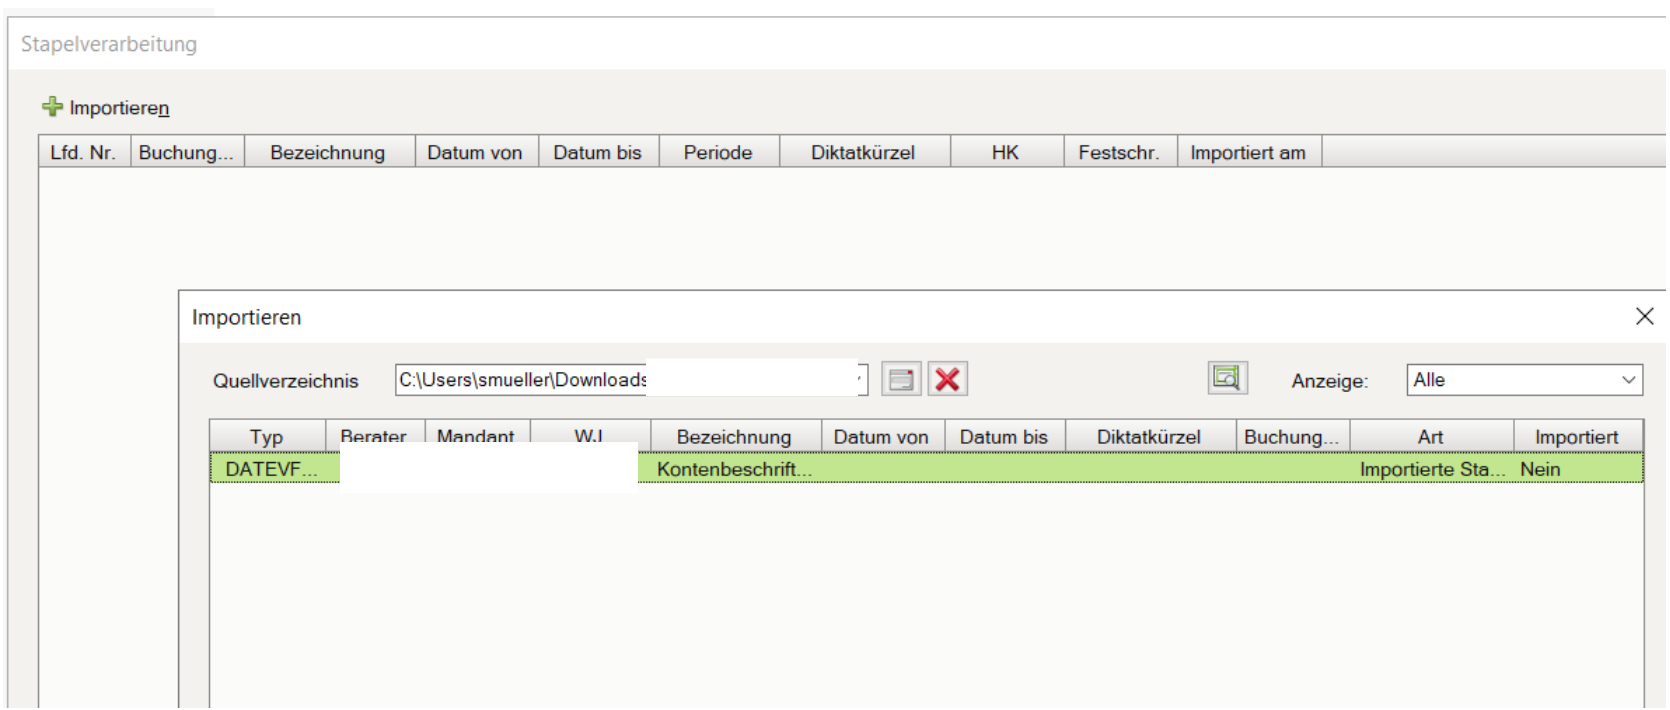The image size is (1670, 710).
Task: Sort by Typ column in import list
Action: pyautogui.click(x=267, y=437)
